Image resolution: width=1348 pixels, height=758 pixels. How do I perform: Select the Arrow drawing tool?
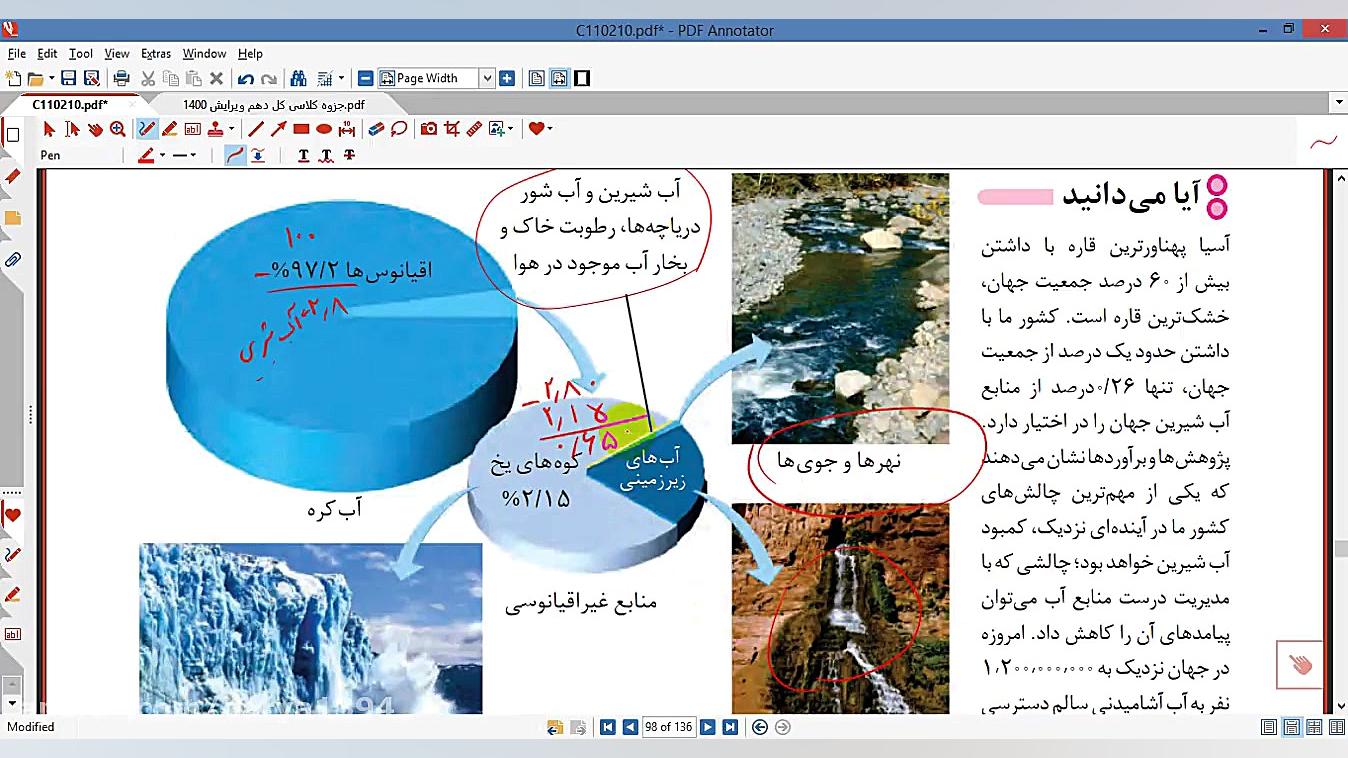278,129
